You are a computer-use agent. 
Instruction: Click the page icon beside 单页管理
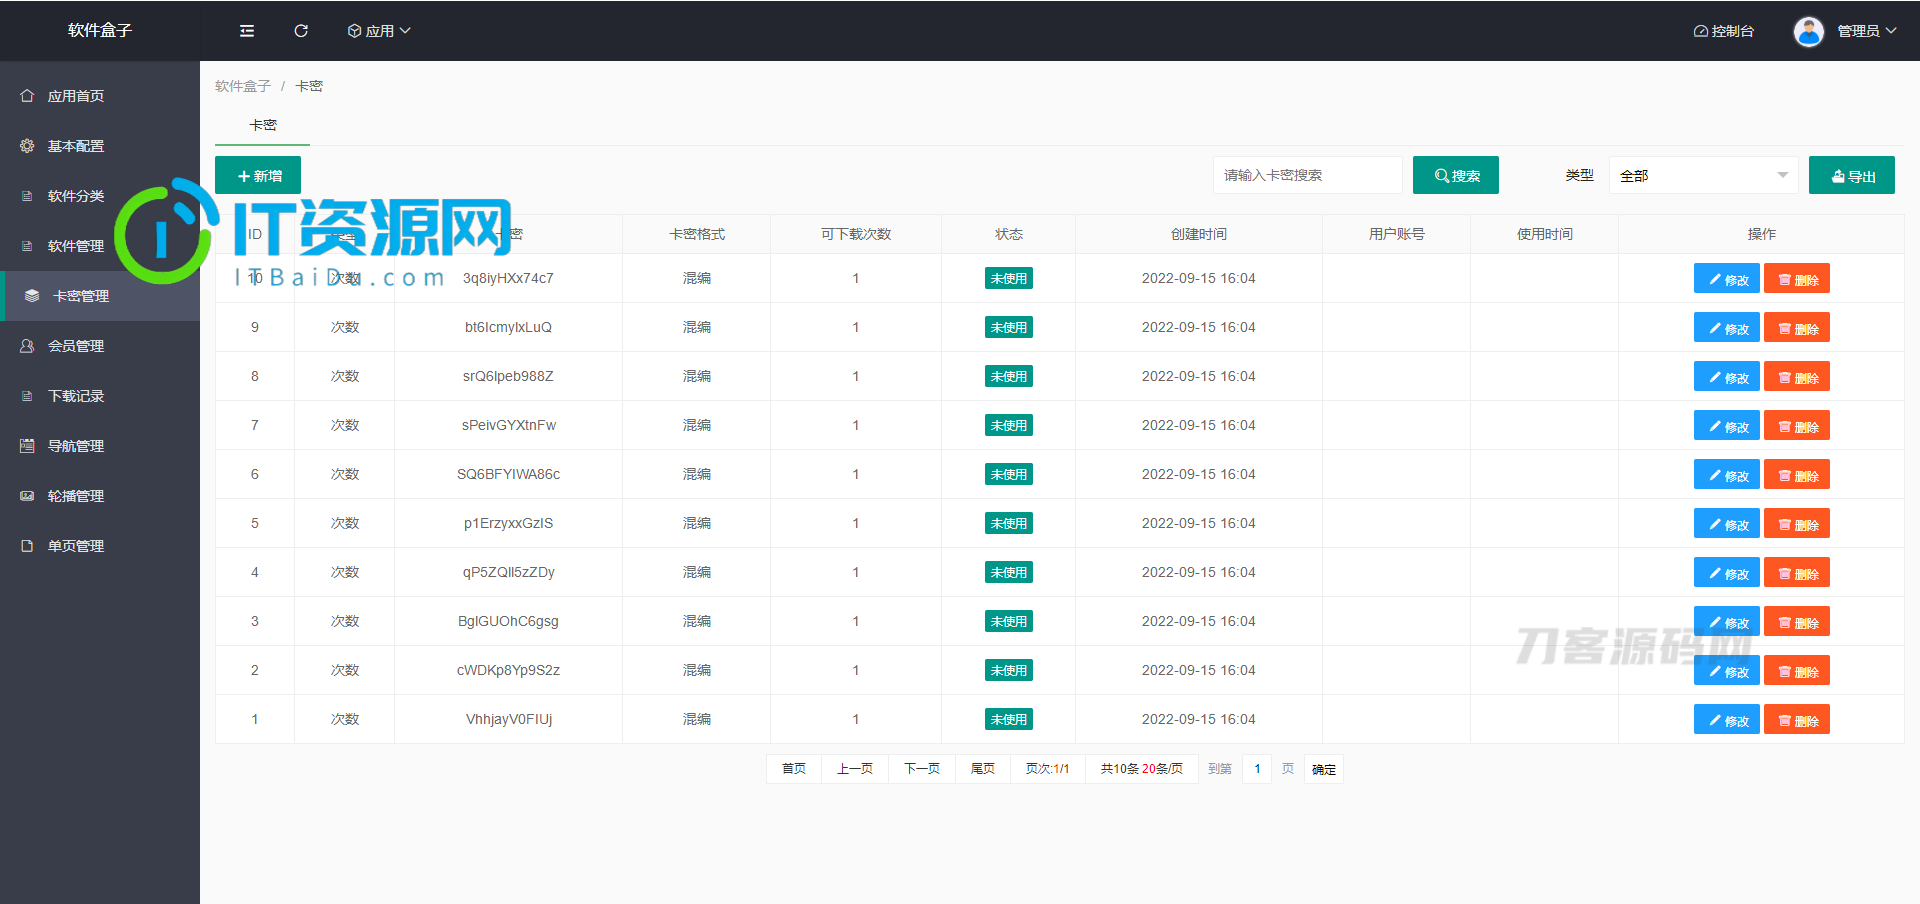pos(27,546)
